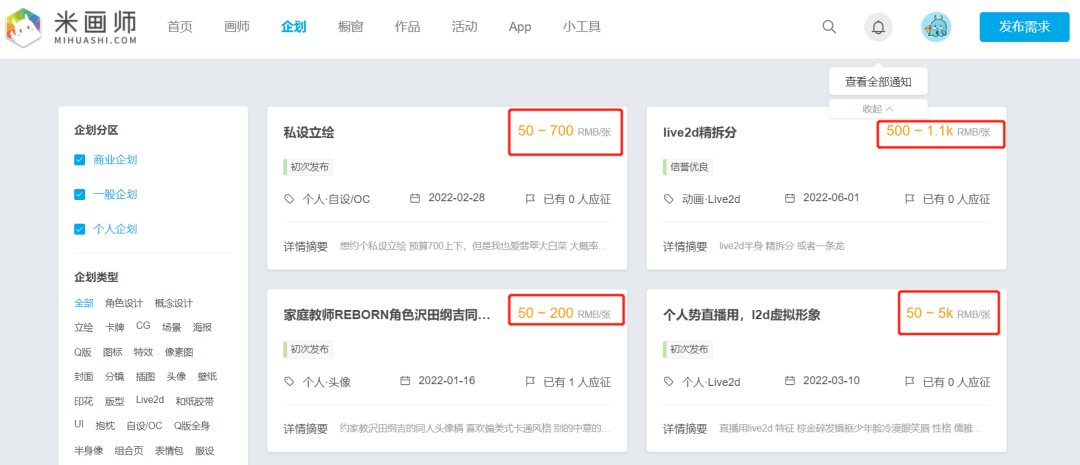Open the 小工具 menu item

pos(581,27)
